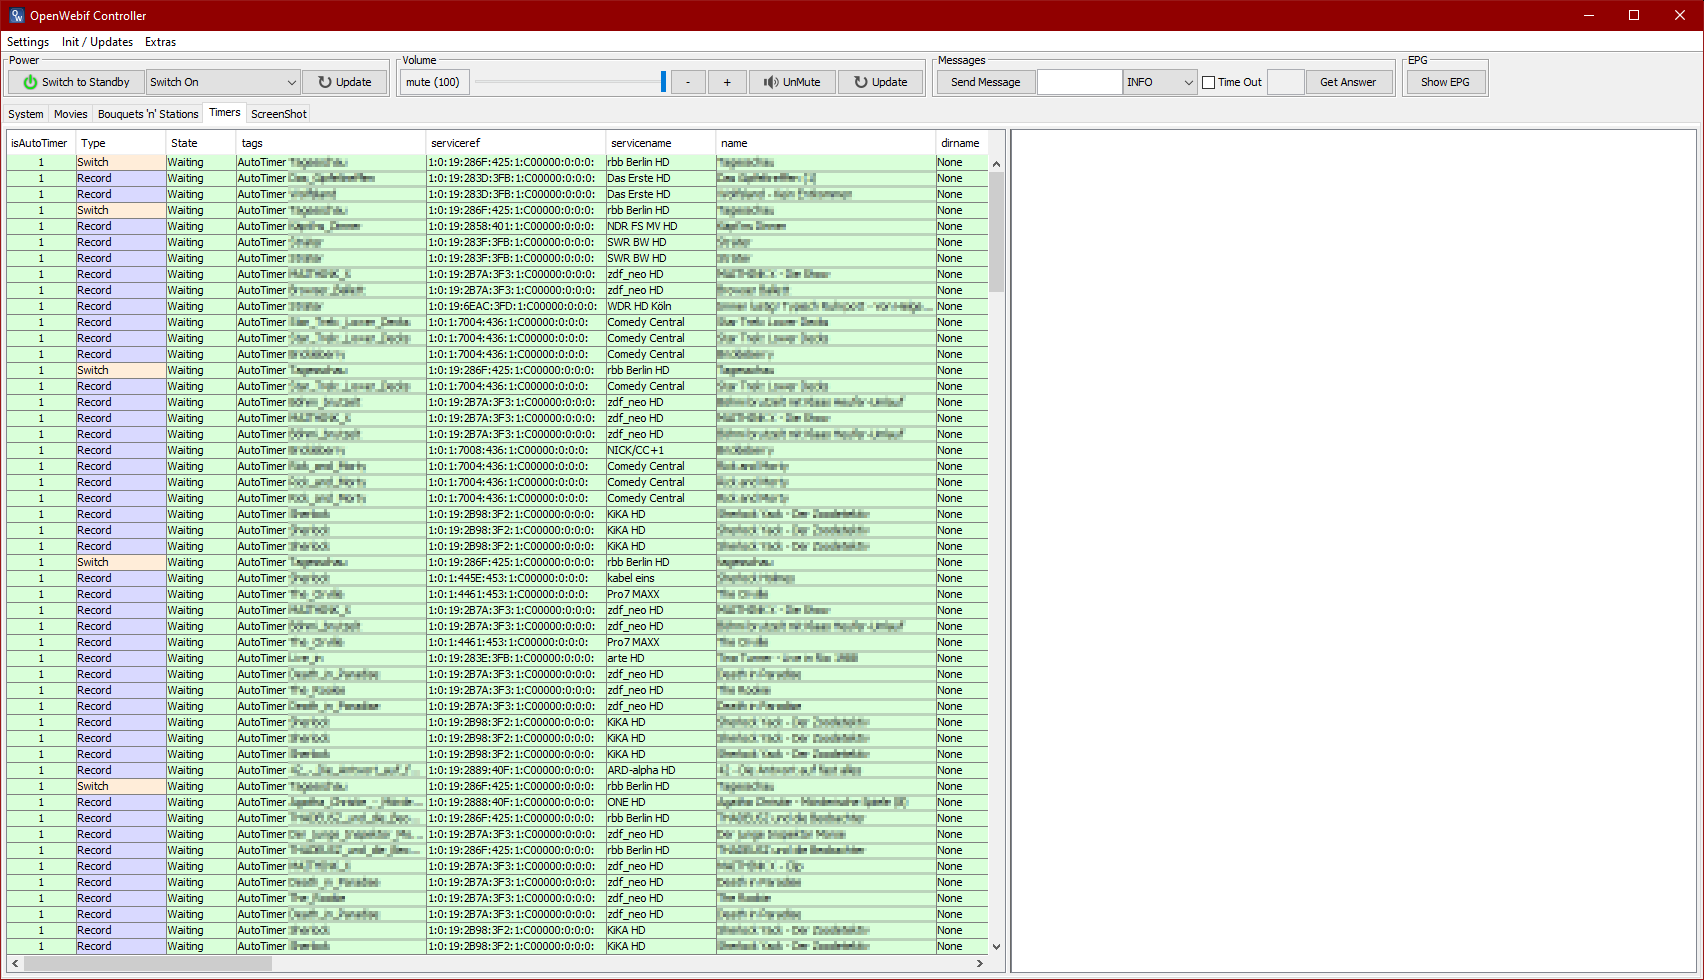Click the Show EPG button
This screenshot has height=980, width=1704.
click(x=1445, y=82)
